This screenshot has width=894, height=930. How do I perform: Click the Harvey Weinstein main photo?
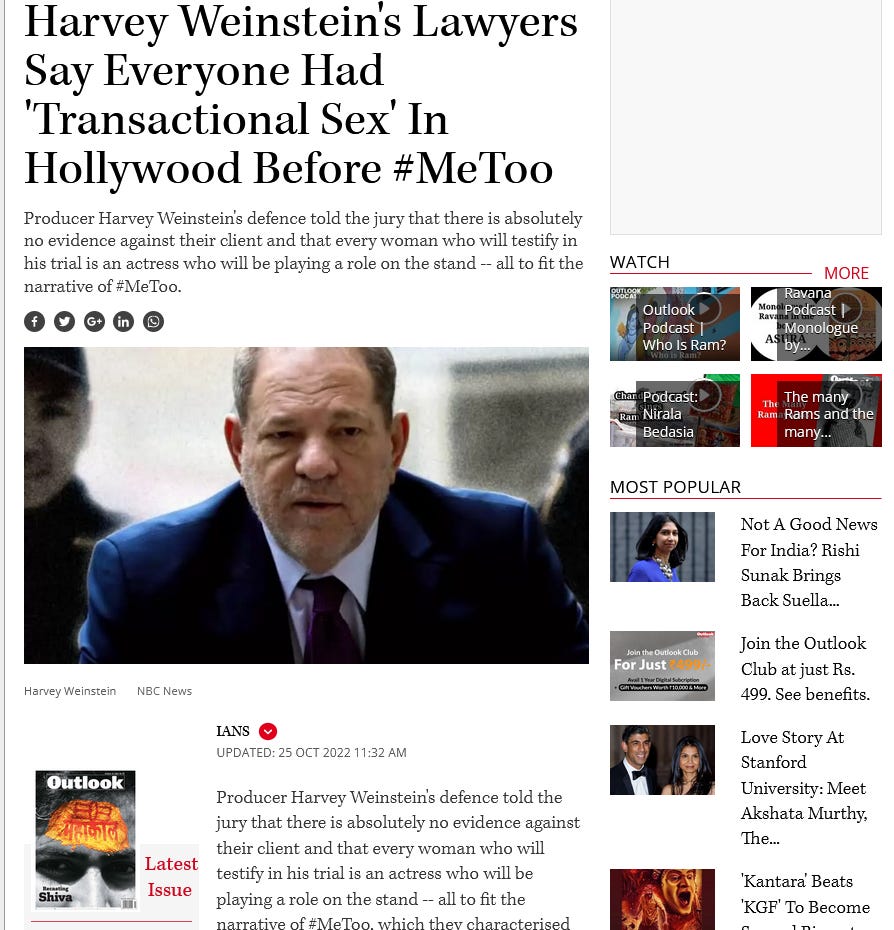[x=306, y=505]
